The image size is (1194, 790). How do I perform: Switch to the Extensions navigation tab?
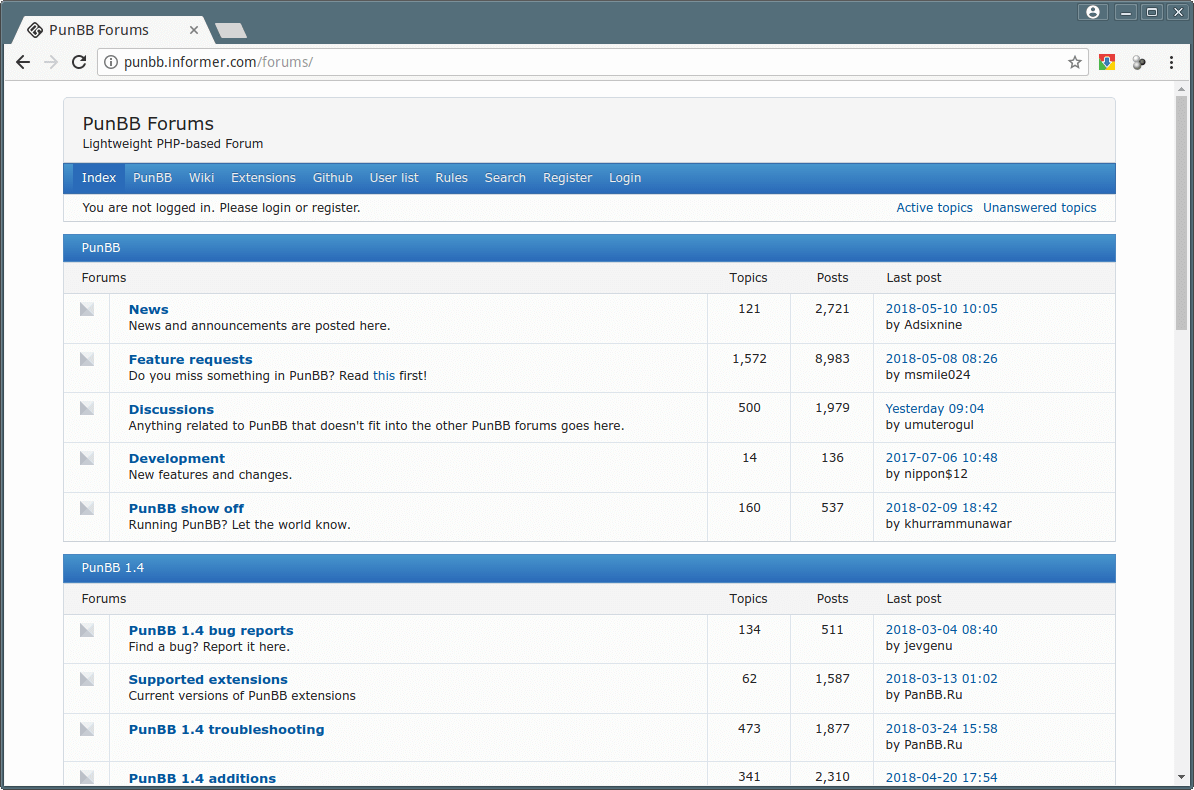263,177
